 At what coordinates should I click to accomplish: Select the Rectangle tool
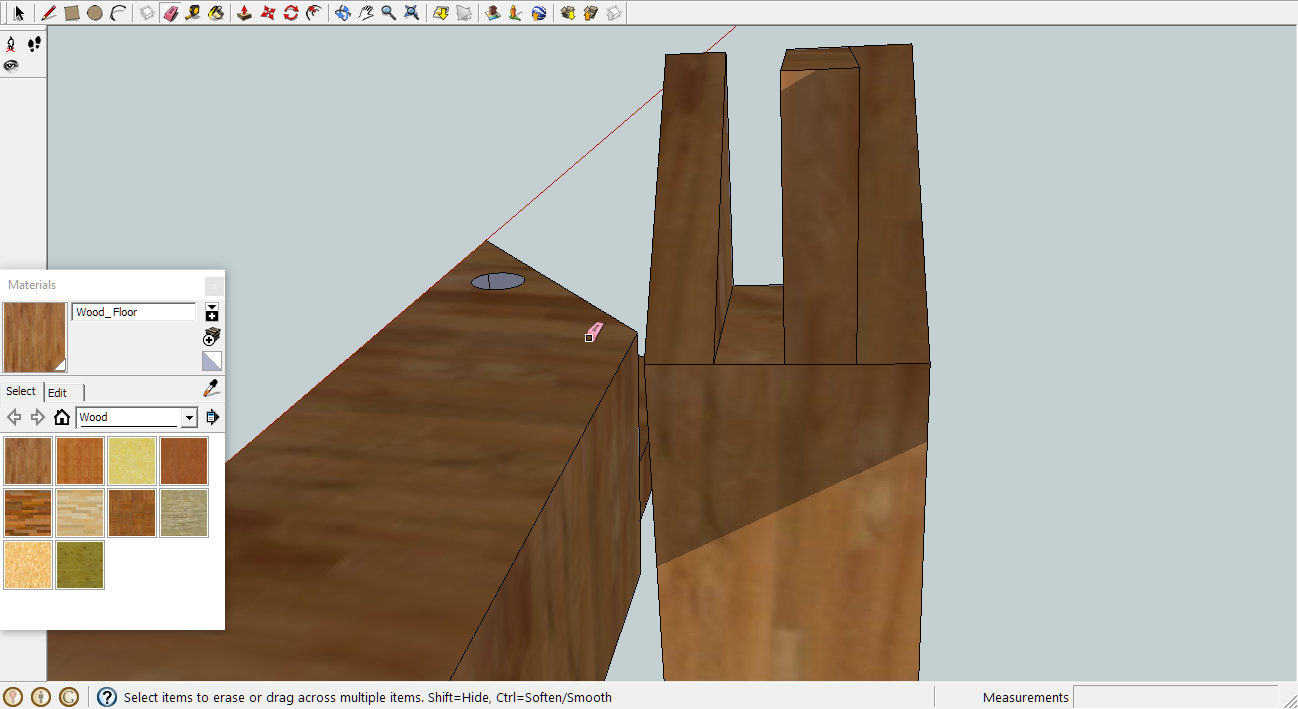71,13
